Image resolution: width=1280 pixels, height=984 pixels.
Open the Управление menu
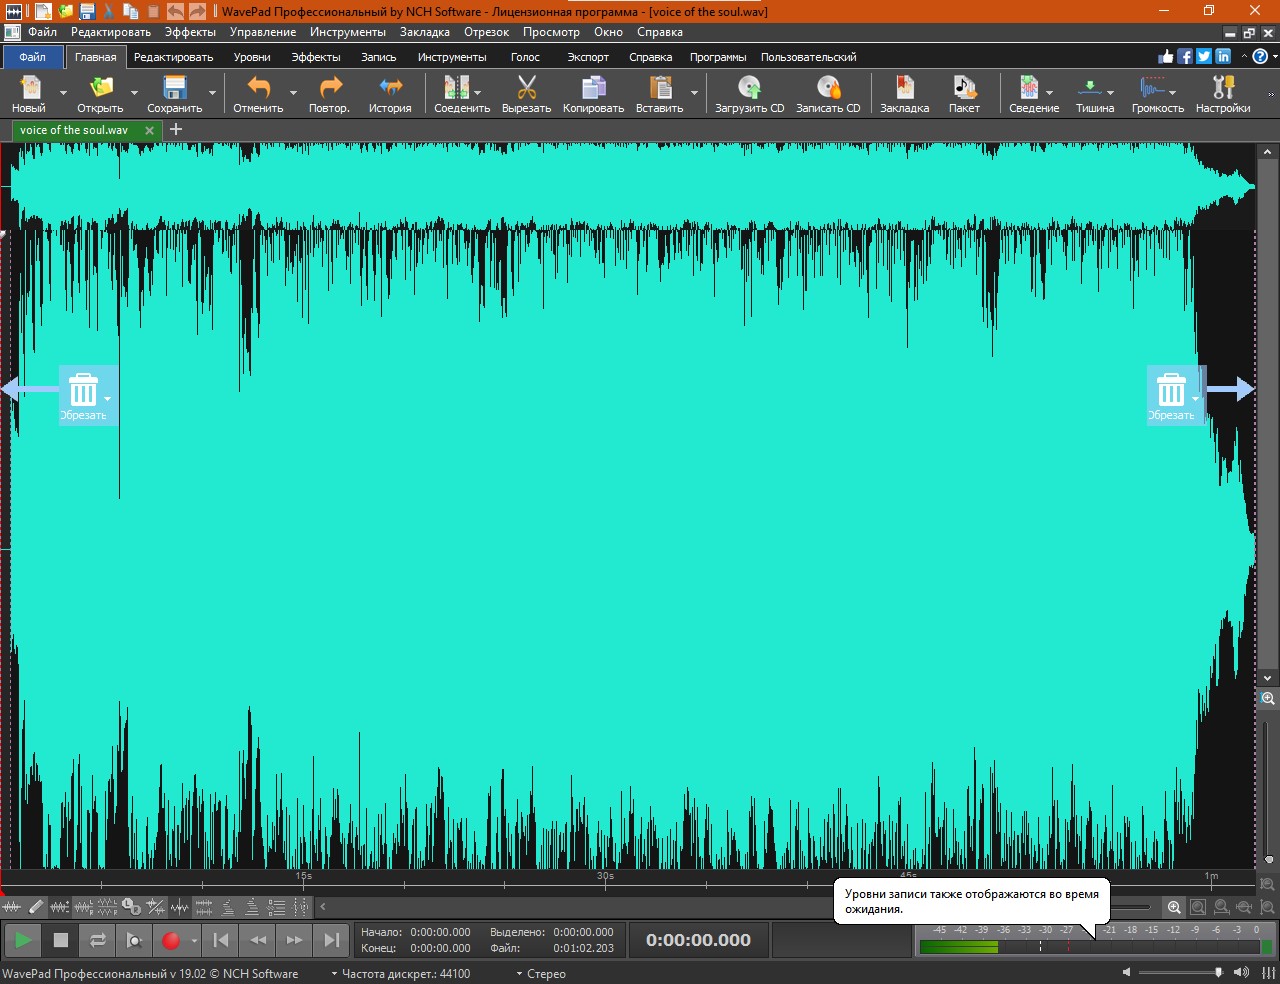point(263,32)
